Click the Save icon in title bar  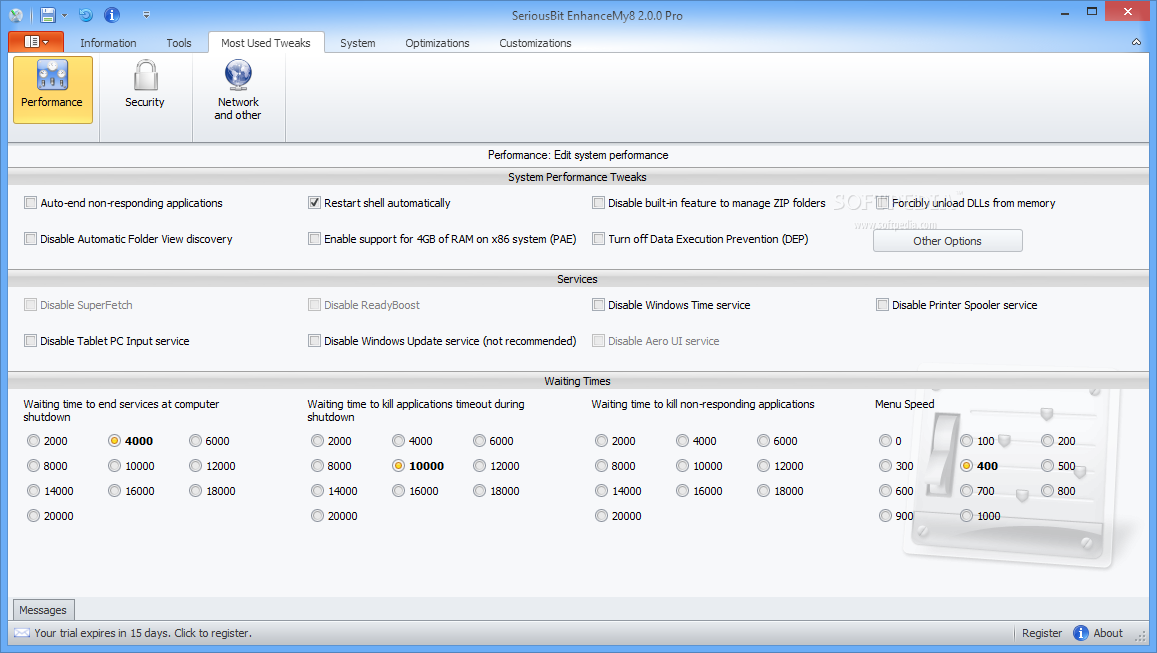point(47,15)
